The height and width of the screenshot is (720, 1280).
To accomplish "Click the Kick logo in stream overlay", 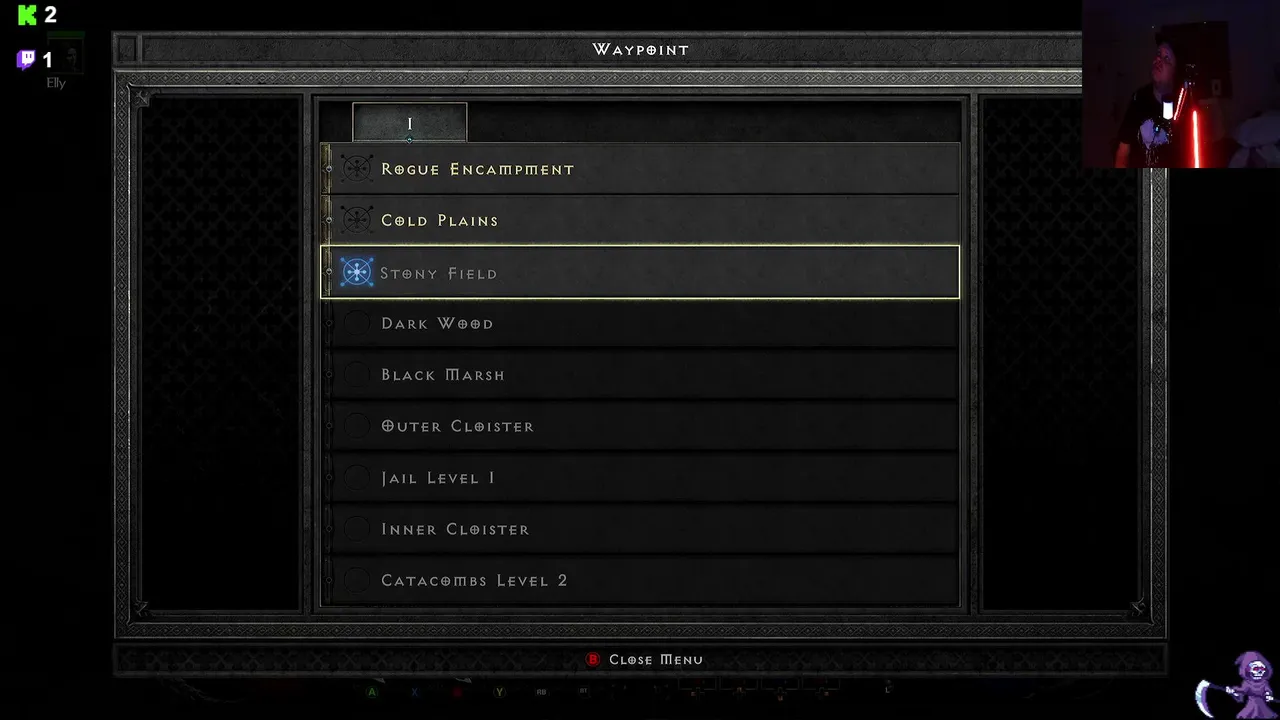I will coord(28,14).
